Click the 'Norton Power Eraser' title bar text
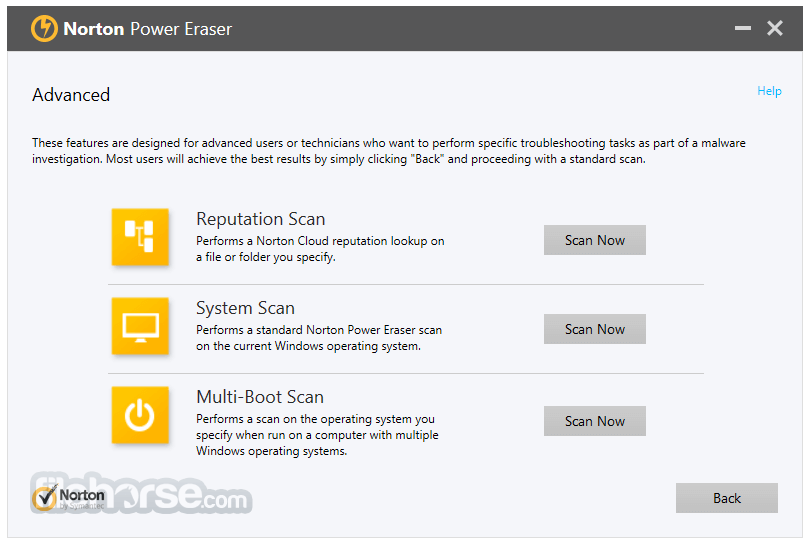This screenshot has height=544, width=809. tap(148, 29)
